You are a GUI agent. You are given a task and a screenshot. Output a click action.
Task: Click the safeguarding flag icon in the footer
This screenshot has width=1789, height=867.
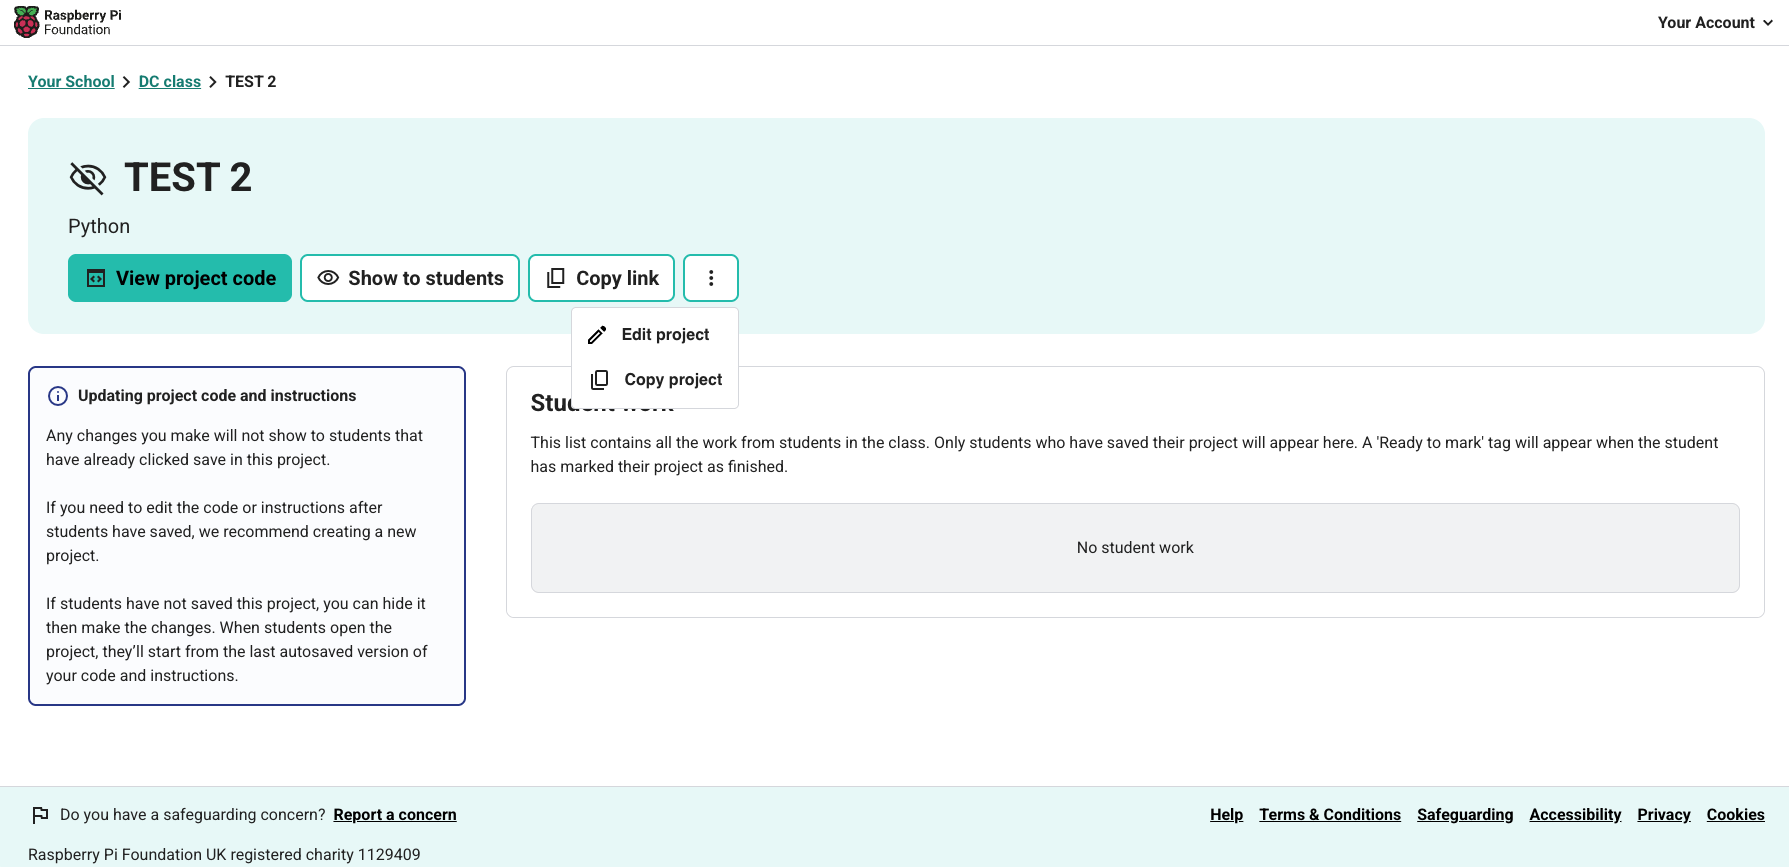[x=40, y=815]
